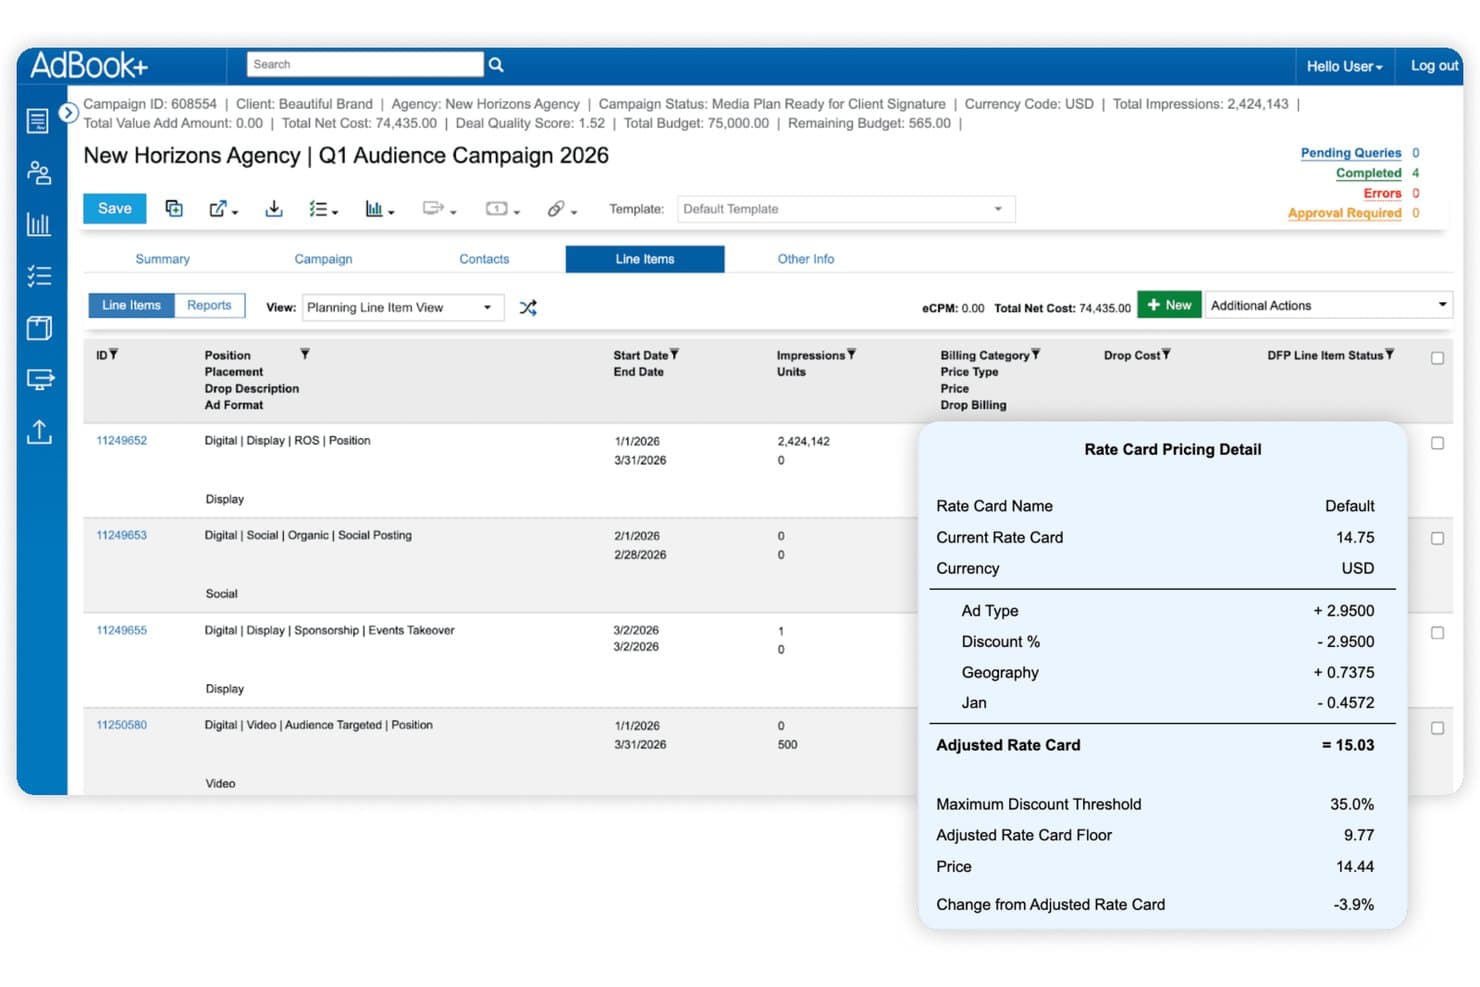
Task: Open the document icon in left sidebar
Action: tap(38, 121)
